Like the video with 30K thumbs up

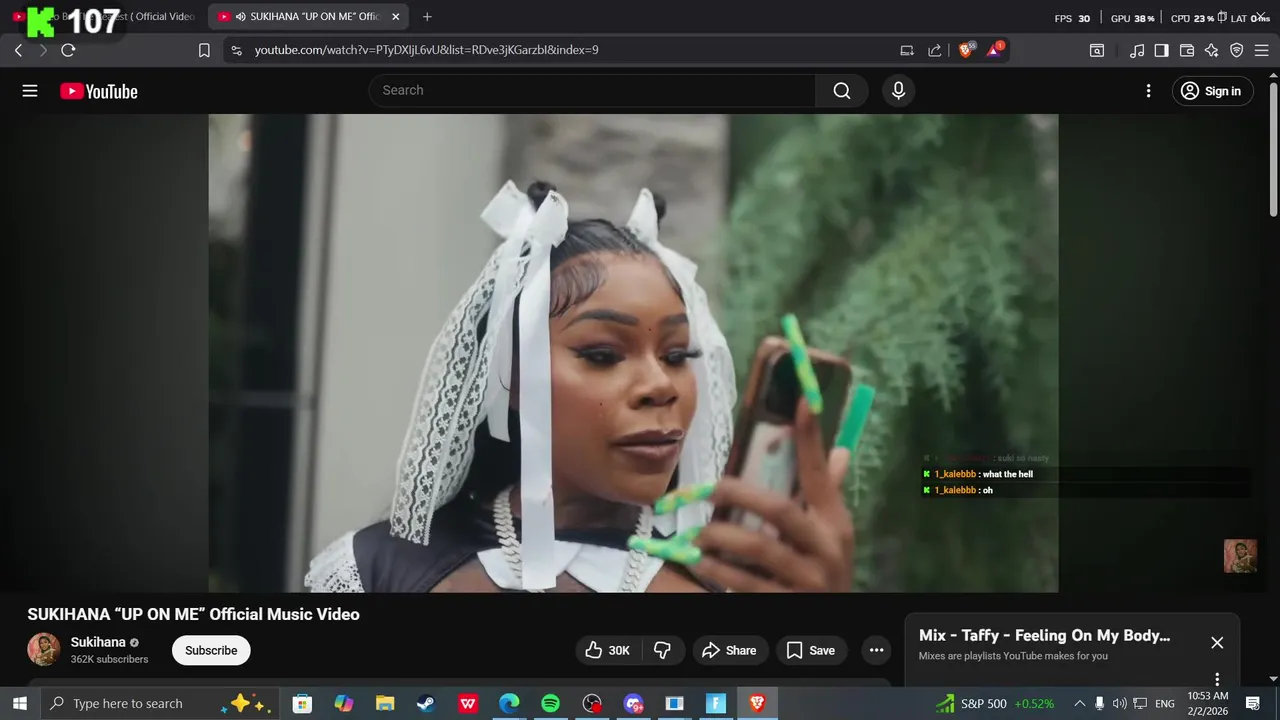click(x=607, y=650)
